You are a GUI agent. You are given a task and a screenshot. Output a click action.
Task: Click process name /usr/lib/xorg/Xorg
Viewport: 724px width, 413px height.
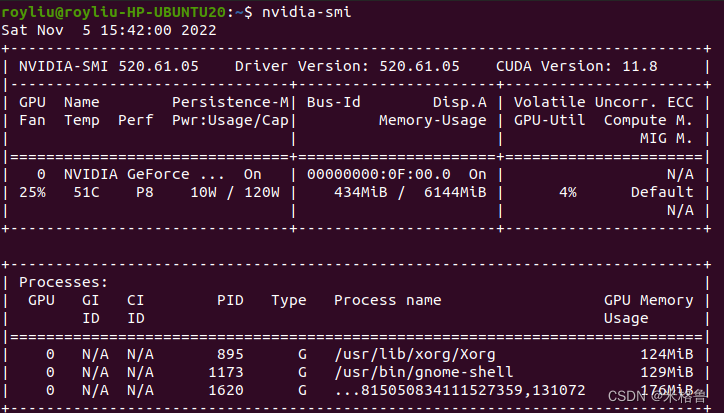tap(415, 354)
